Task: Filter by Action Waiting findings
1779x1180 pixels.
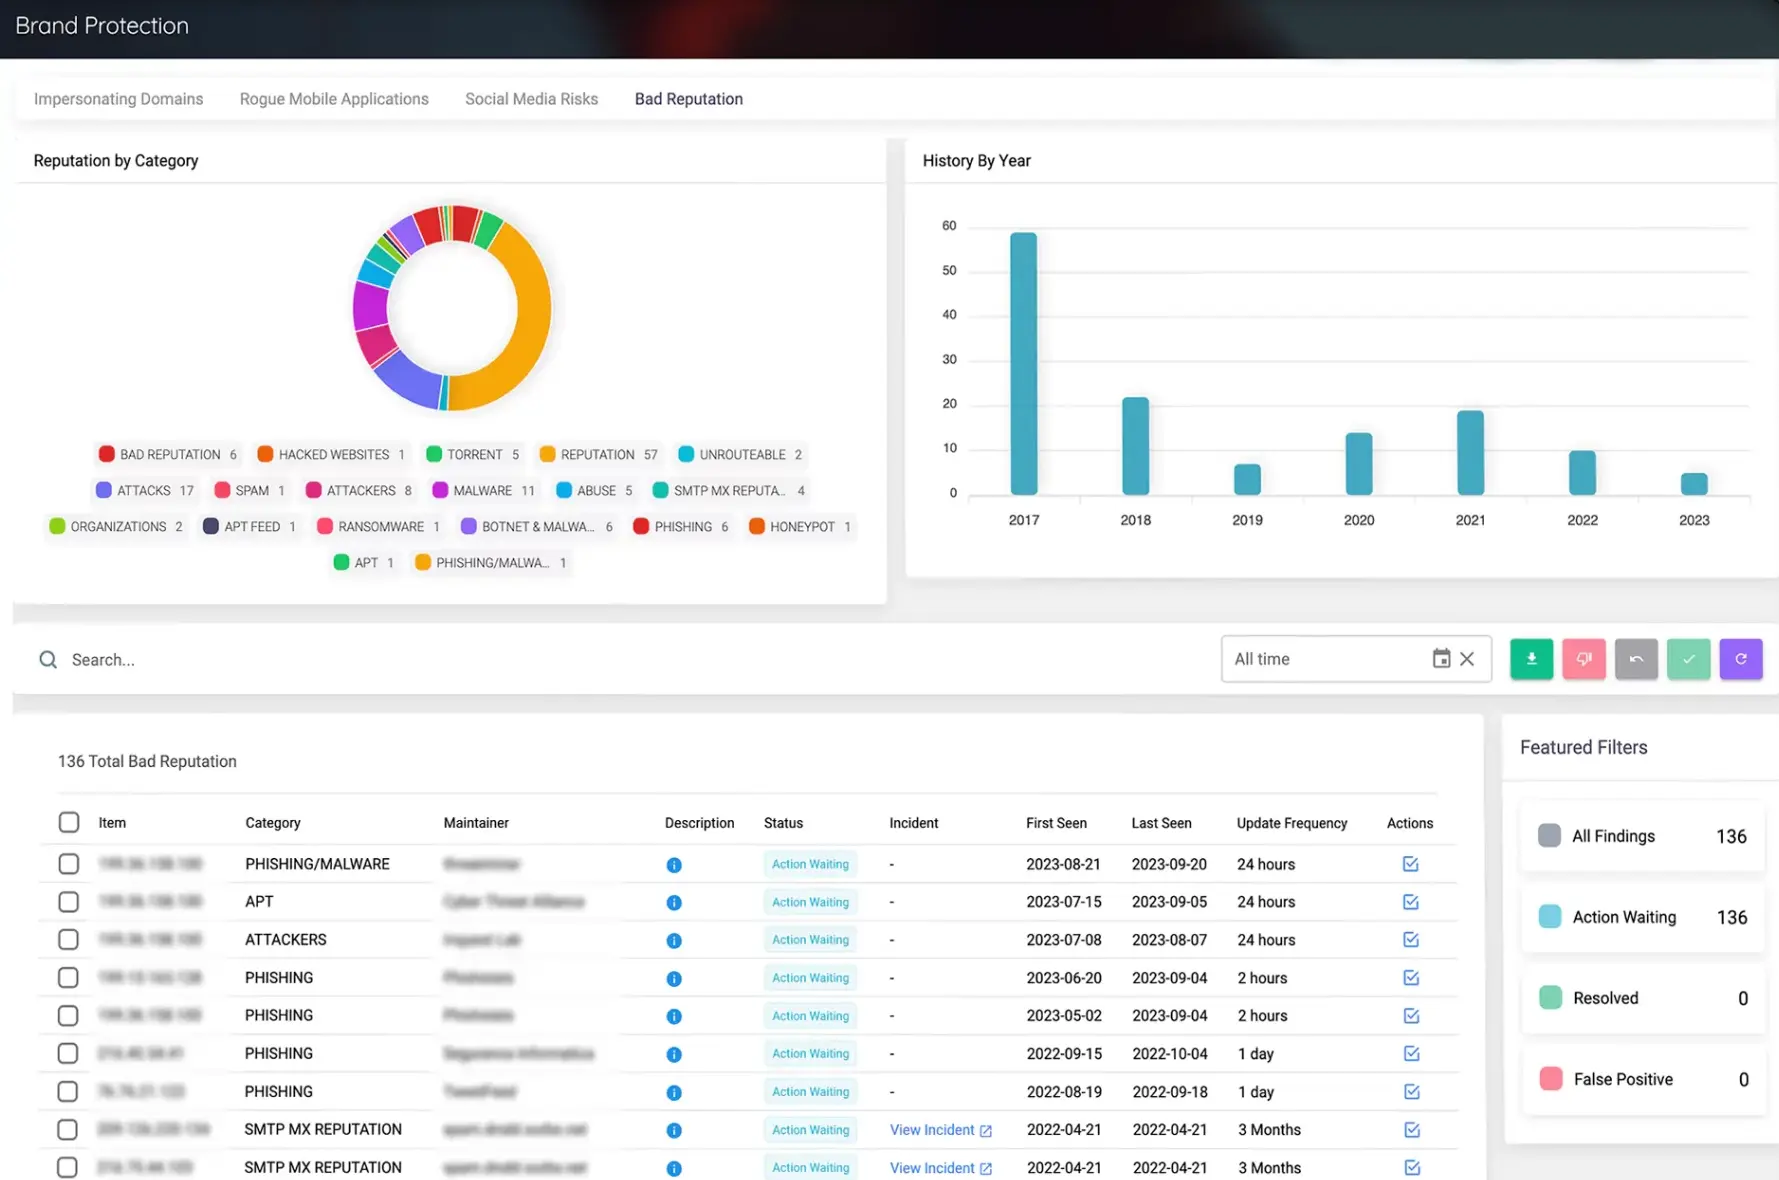Action: point(1642,917)
